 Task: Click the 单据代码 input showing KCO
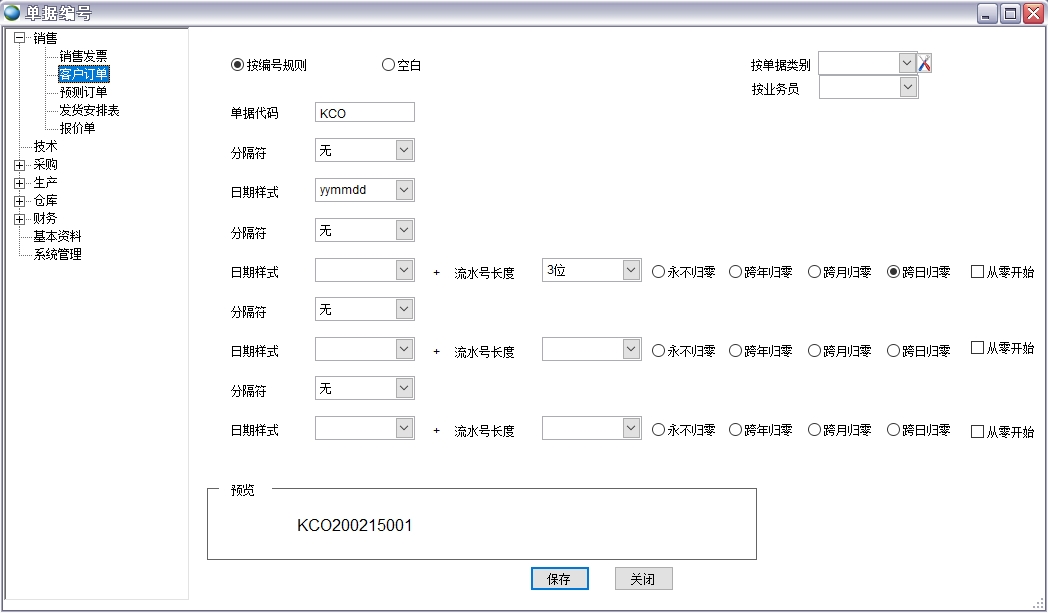pyautogui.click(x=364, y=111)
